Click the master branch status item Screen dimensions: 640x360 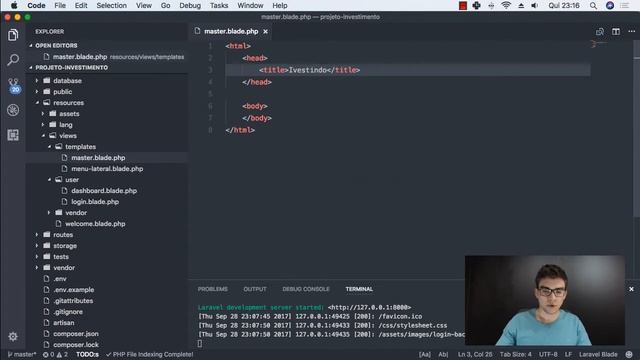(22, 354)
